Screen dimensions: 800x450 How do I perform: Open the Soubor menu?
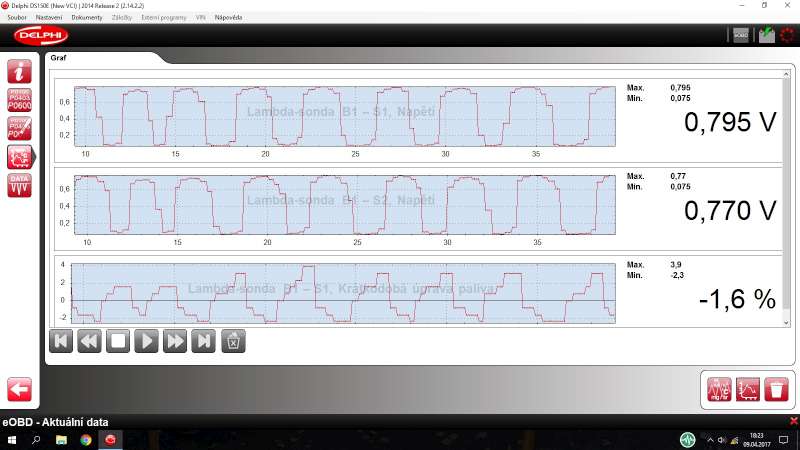pyautogui.click(x=18, y=18)
